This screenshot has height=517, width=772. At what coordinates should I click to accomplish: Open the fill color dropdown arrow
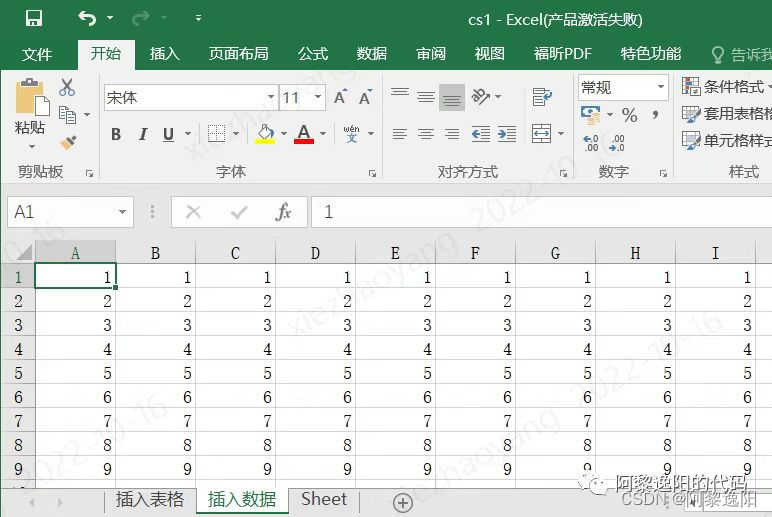tap(284, 133)
